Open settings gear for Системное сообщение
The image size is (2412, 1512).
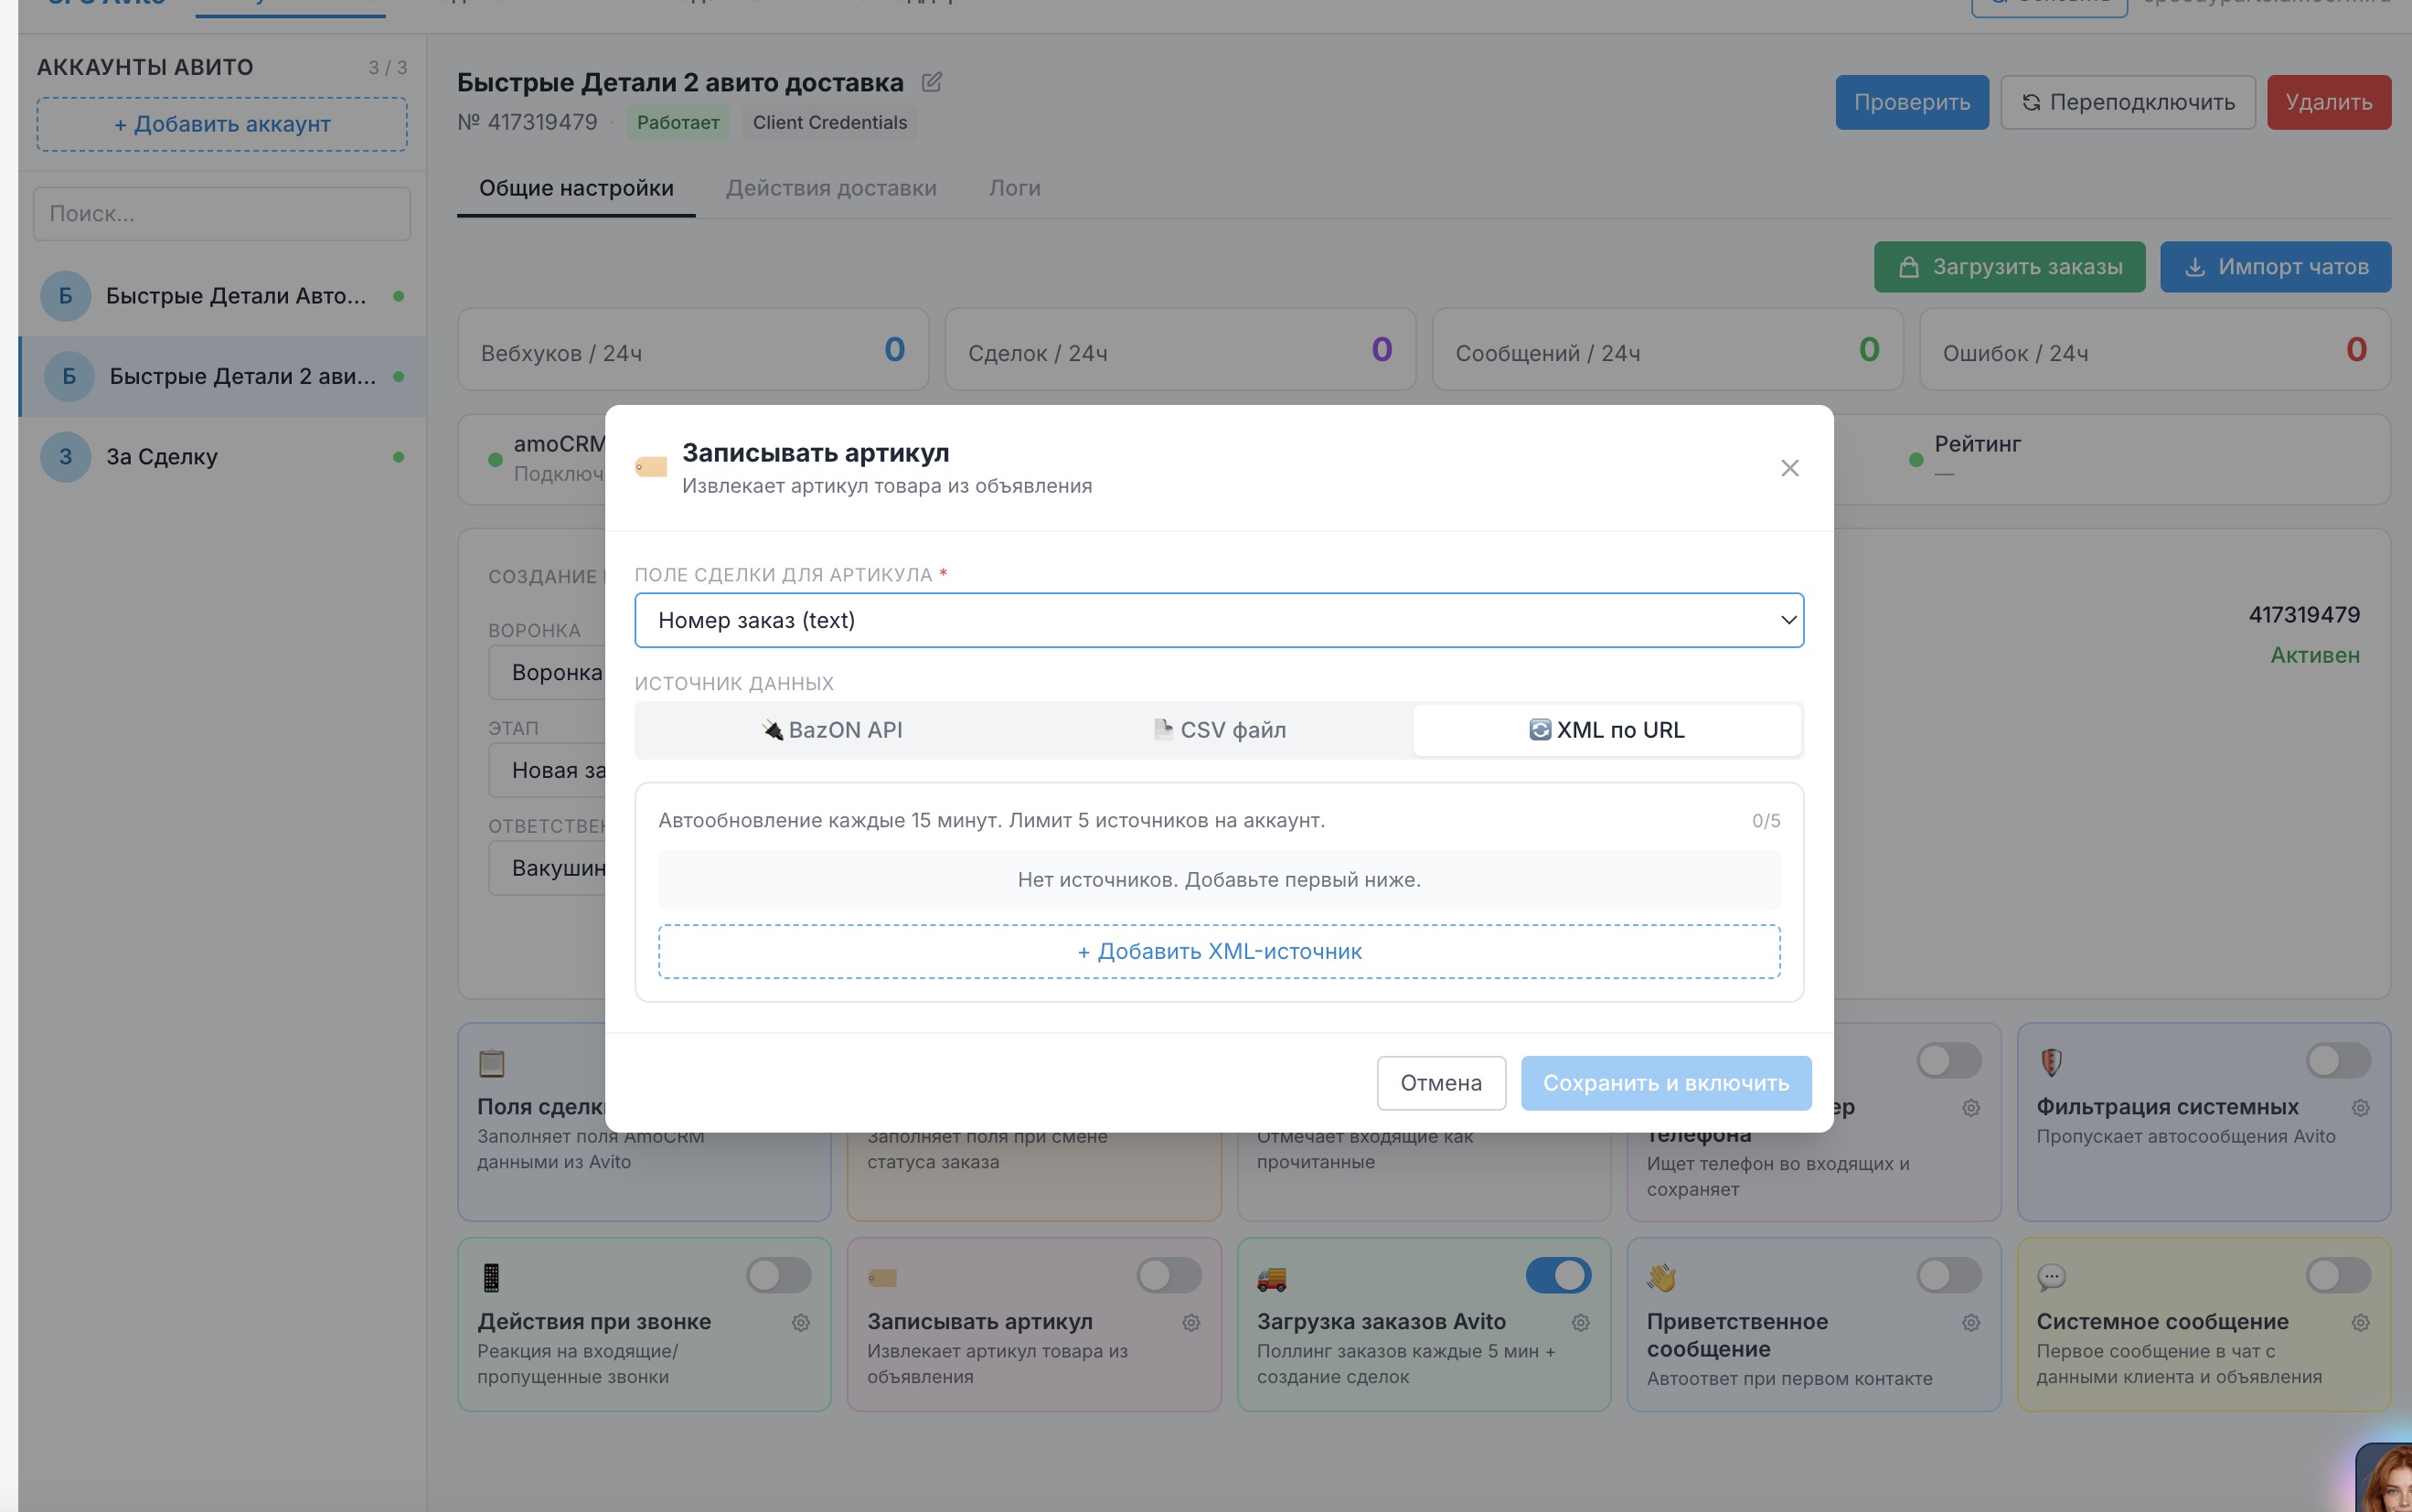tap(2360, 1323)
